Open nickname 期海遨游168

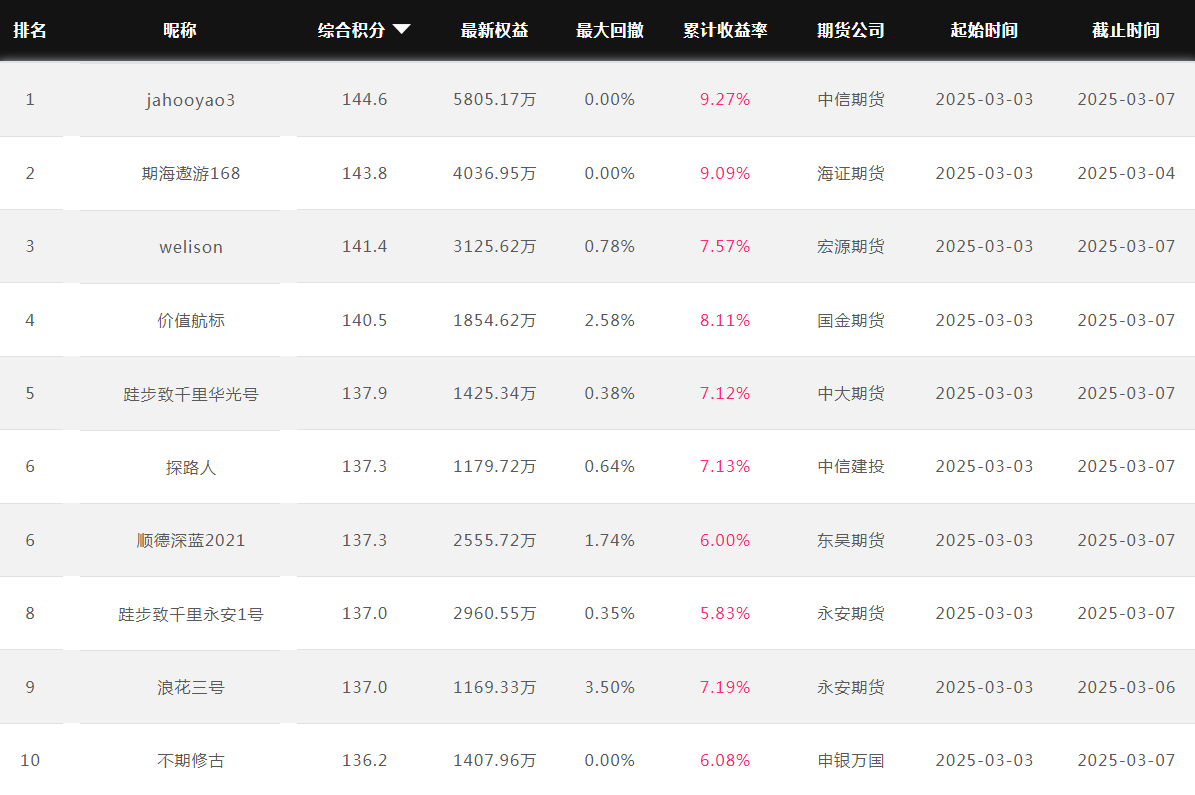(x=191, y=174)
